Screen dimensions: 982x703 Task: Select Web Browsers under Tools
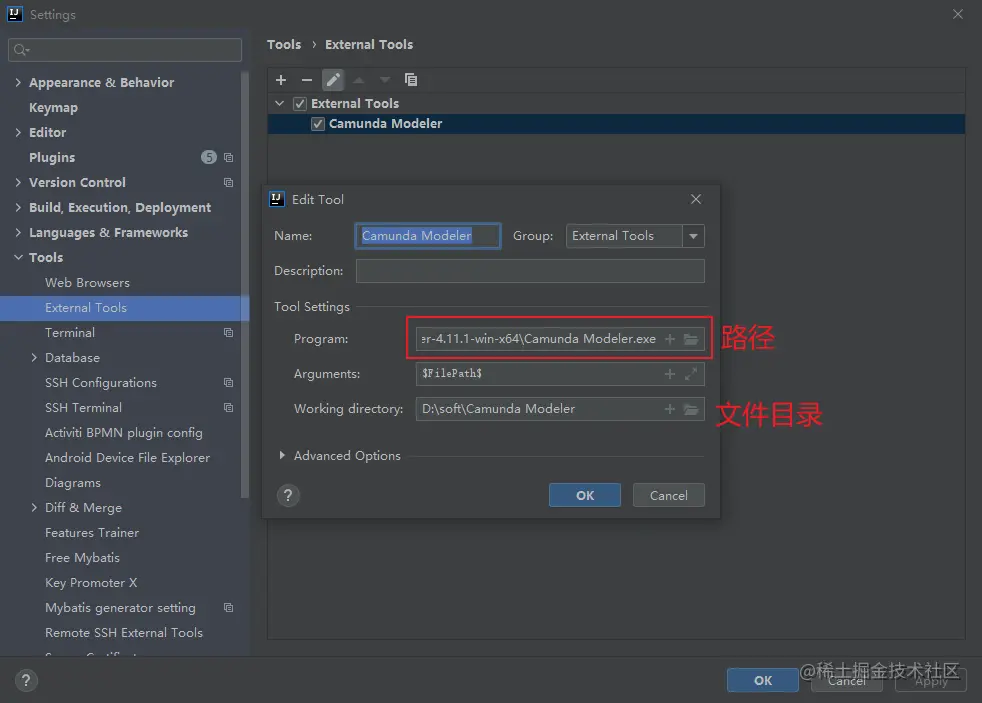coord(87,283)
